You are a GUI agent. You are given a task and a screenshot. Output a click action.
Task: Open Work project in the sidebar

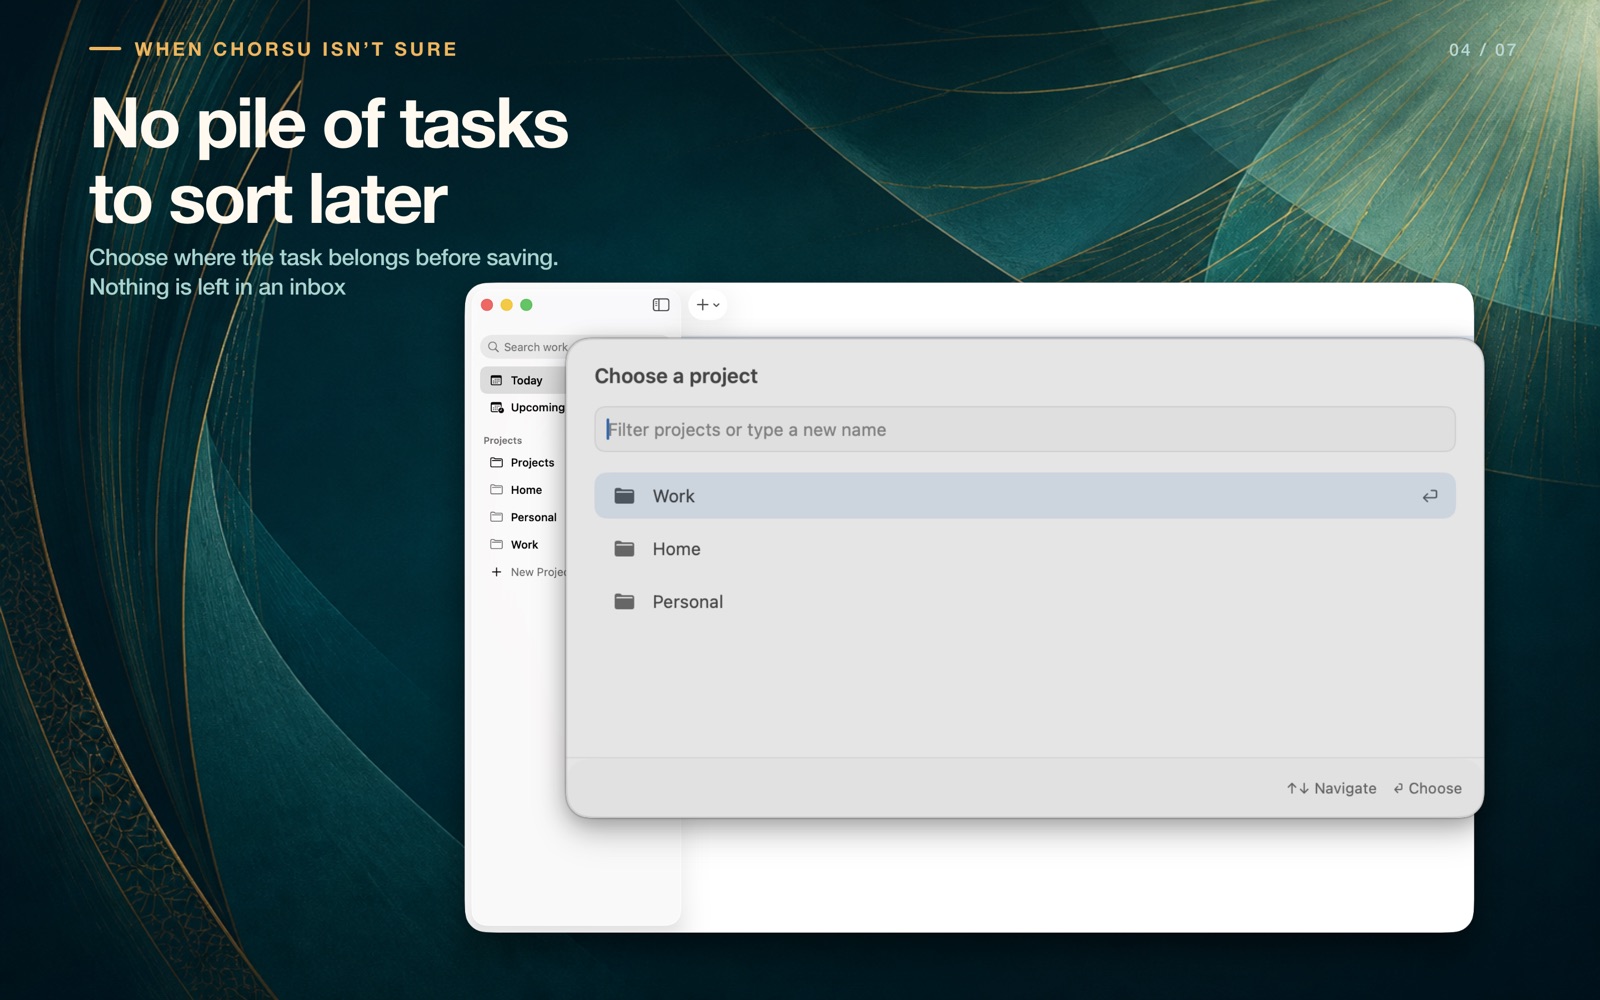coord(523,545)
